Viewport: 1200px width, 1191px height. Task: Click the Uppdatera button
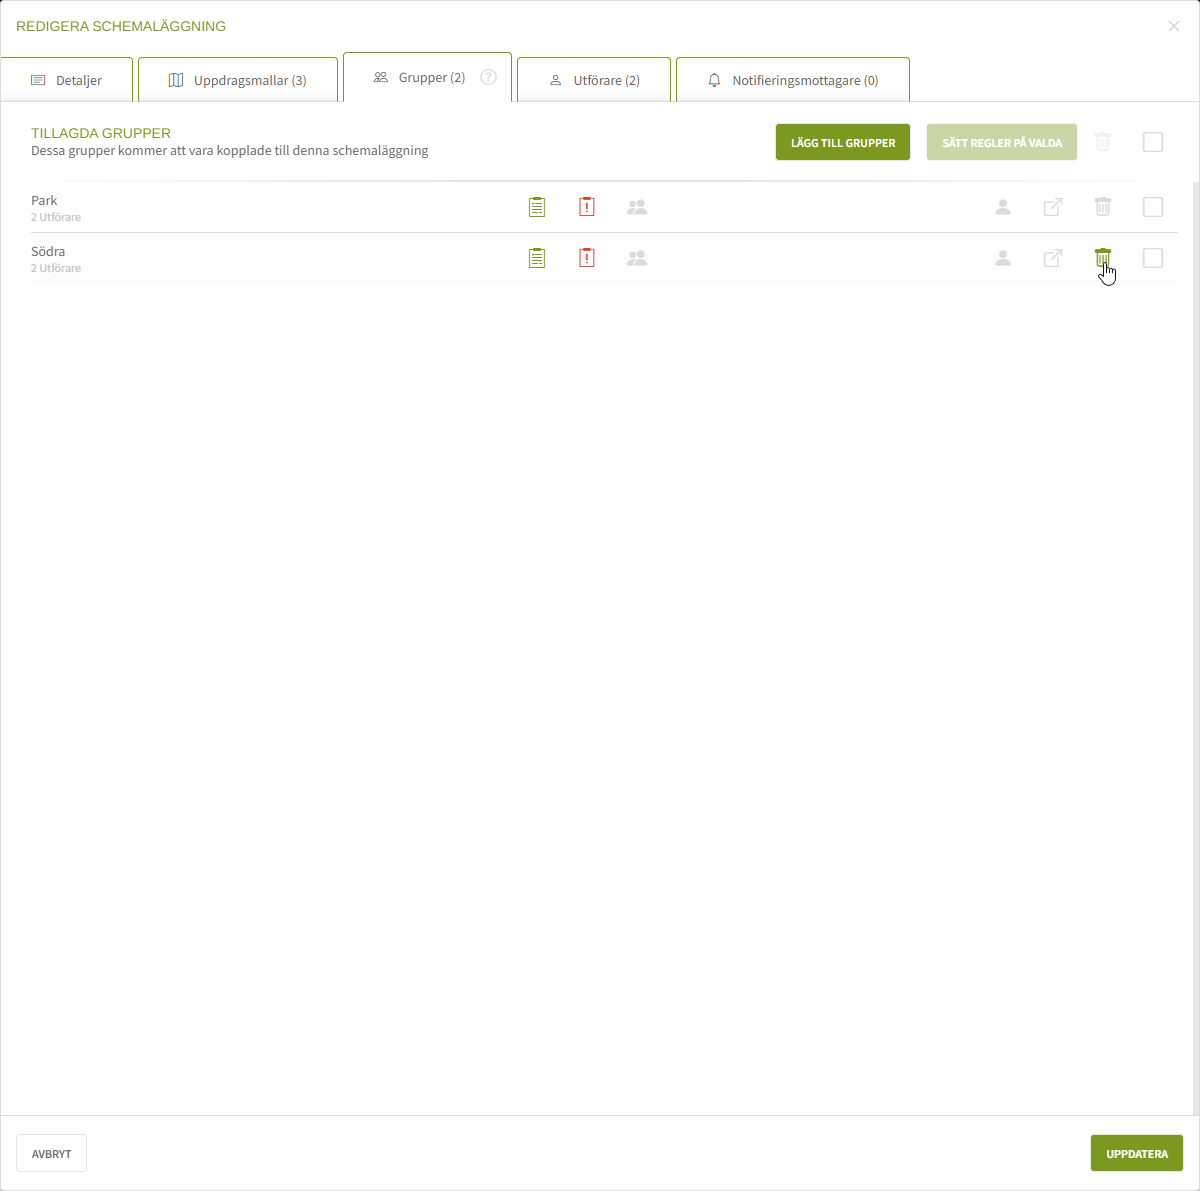(1137, 1153)
